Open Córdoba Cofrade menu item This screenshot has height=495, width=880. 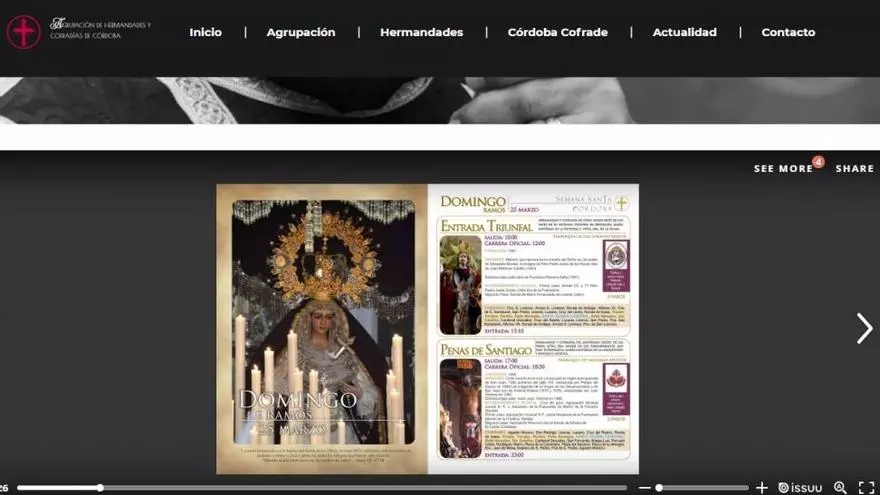(x=557, y=32)
